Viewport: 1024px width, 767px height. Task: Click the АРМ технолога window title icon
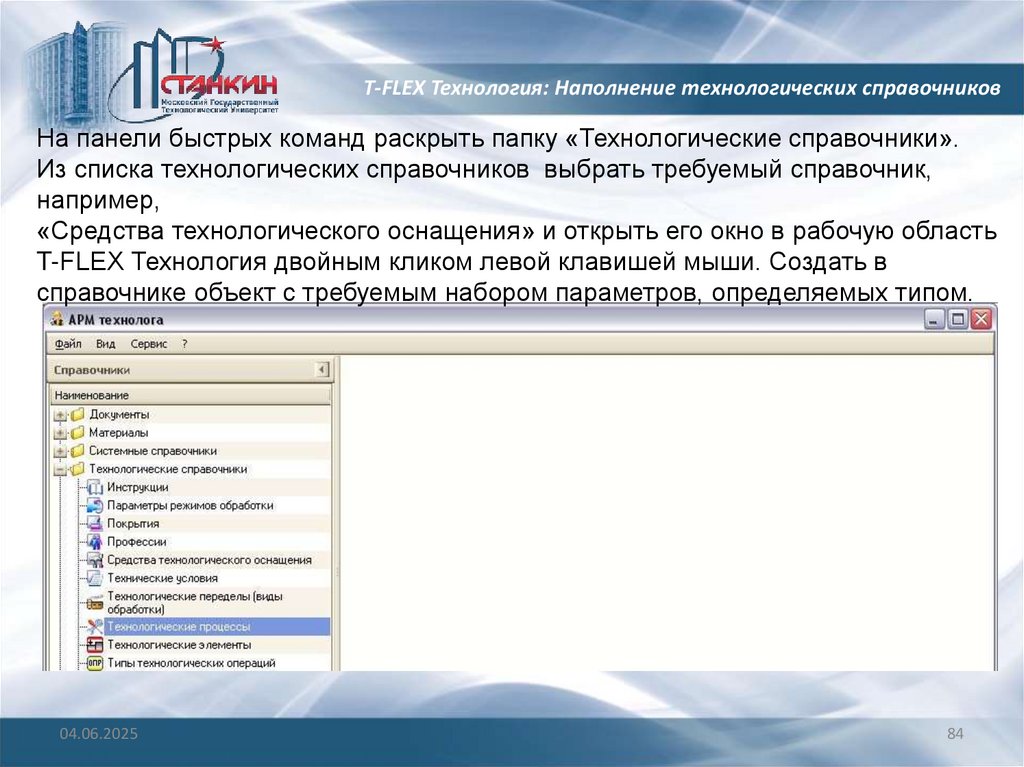coord(57,319)
